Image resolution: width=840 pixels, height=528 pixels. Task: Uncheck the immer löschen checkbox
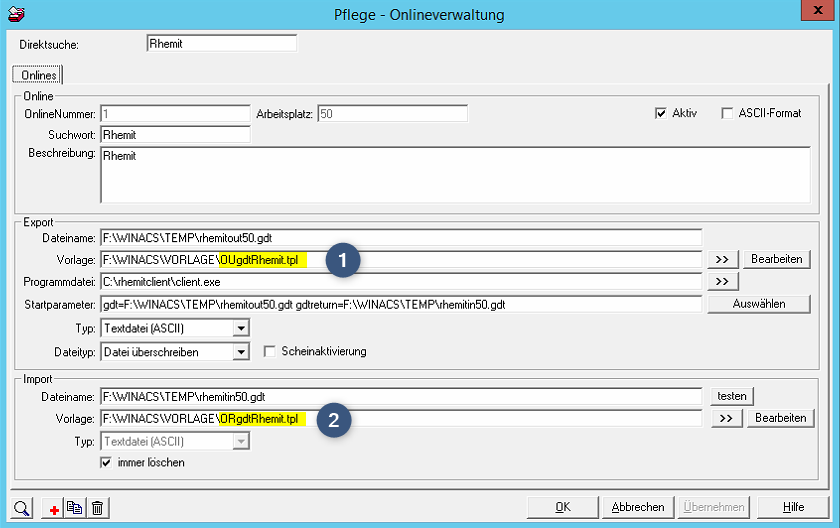106,463
